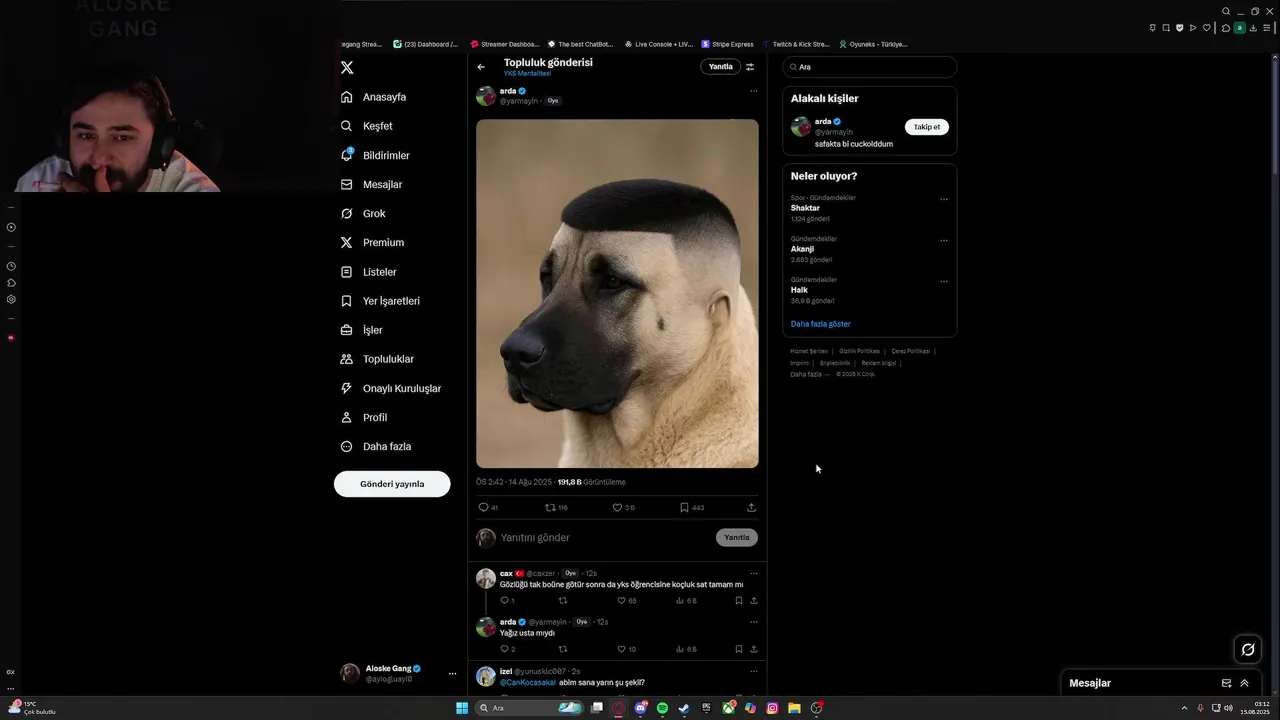
Task: Open the YKS Mantaltesi community link
Action: (527, 74)
